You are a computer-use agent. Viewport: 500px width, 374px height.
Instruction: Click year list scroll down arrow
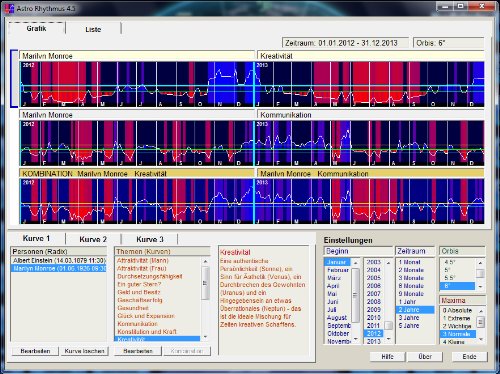(388, 339)
